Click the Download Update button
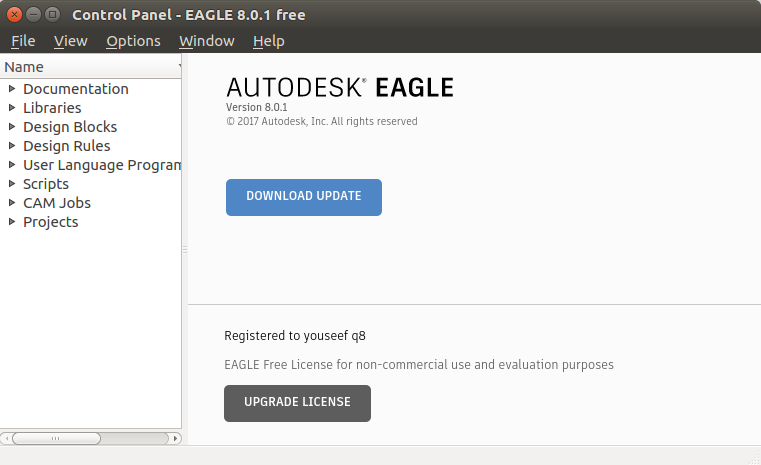Screen dimensions: 761x465 tap(304, 197)
